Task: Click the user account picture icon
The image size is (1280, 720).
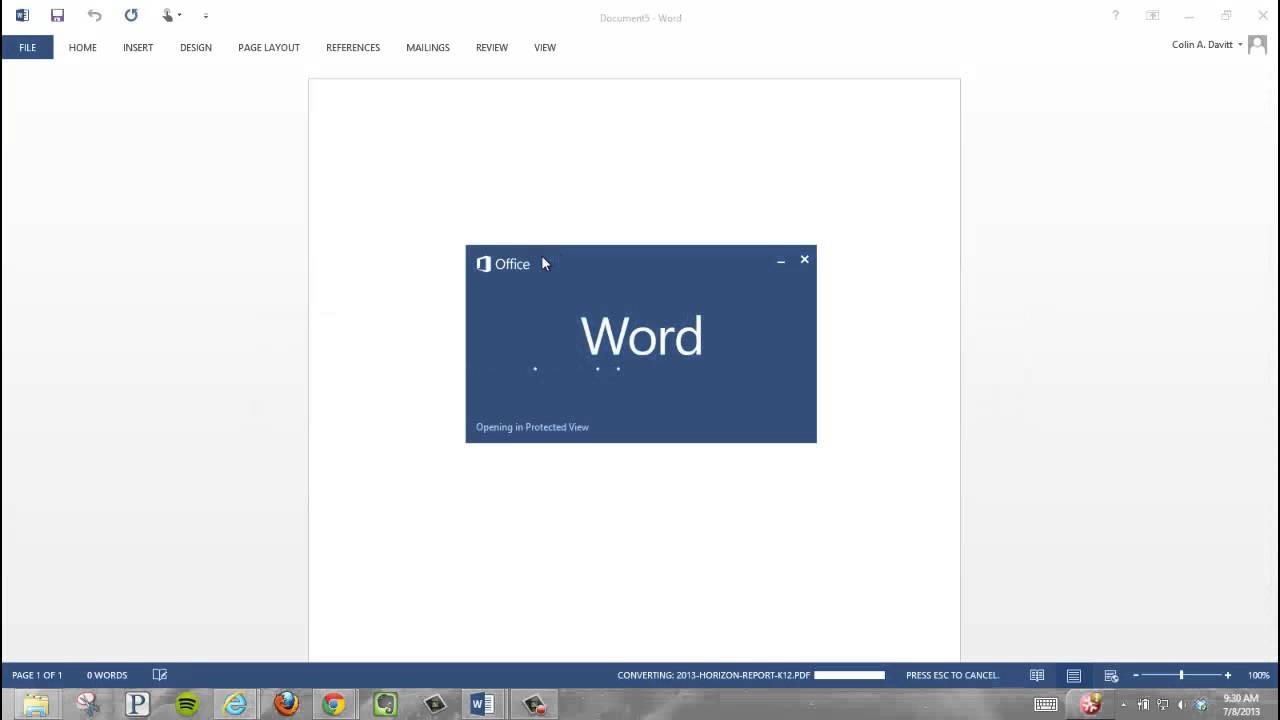Action: tap(1258, 45)
